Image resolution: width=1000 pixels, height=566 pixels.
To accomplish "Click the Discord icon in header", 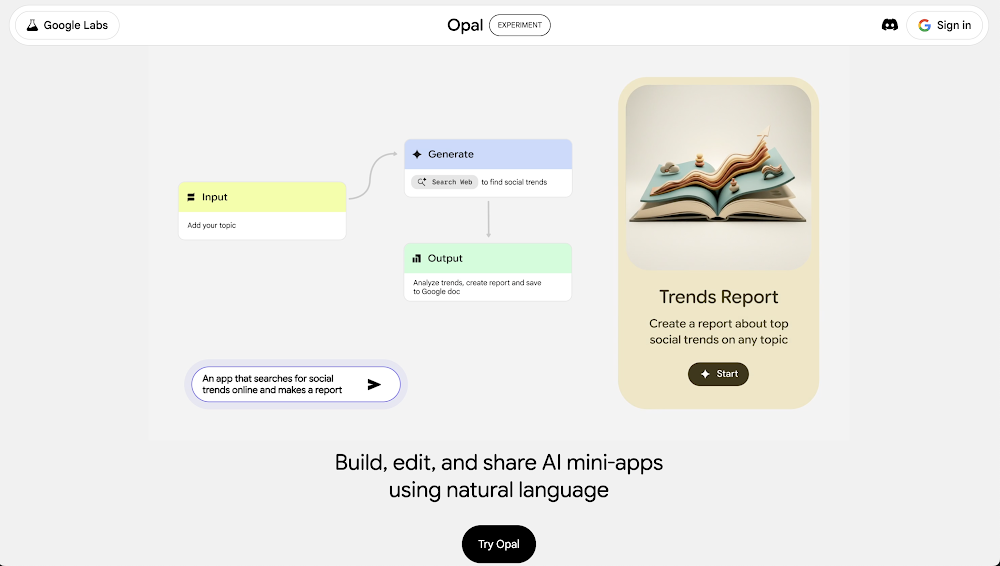I will [x=889, y=25].
